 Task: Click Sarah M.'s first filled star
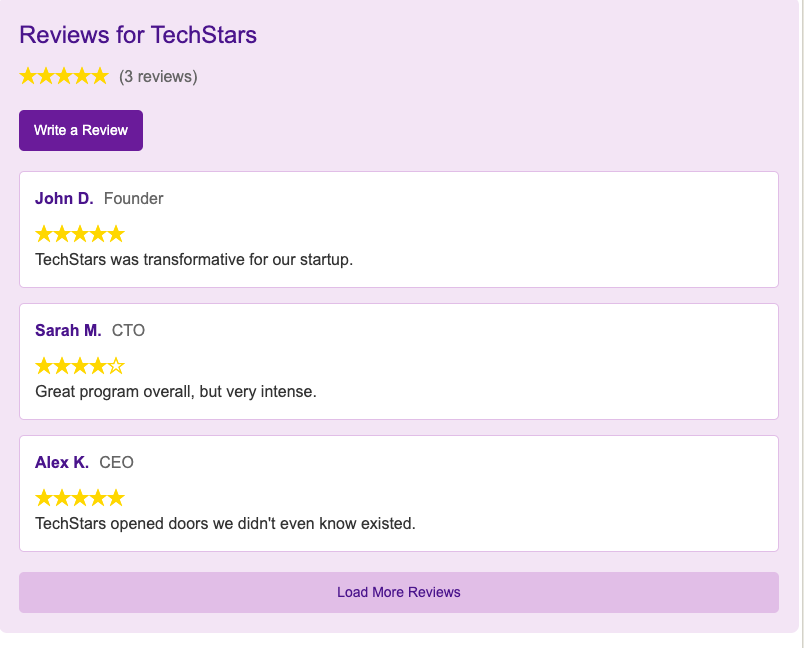click(x=44, y=366)
